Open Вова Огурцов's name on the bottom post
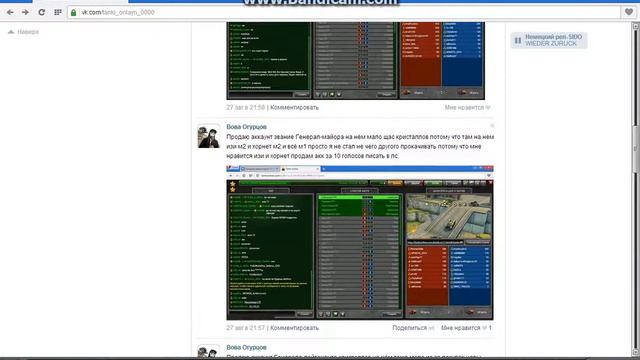Image resolution: width=640 pixels, height=360 pixels. 247,347
